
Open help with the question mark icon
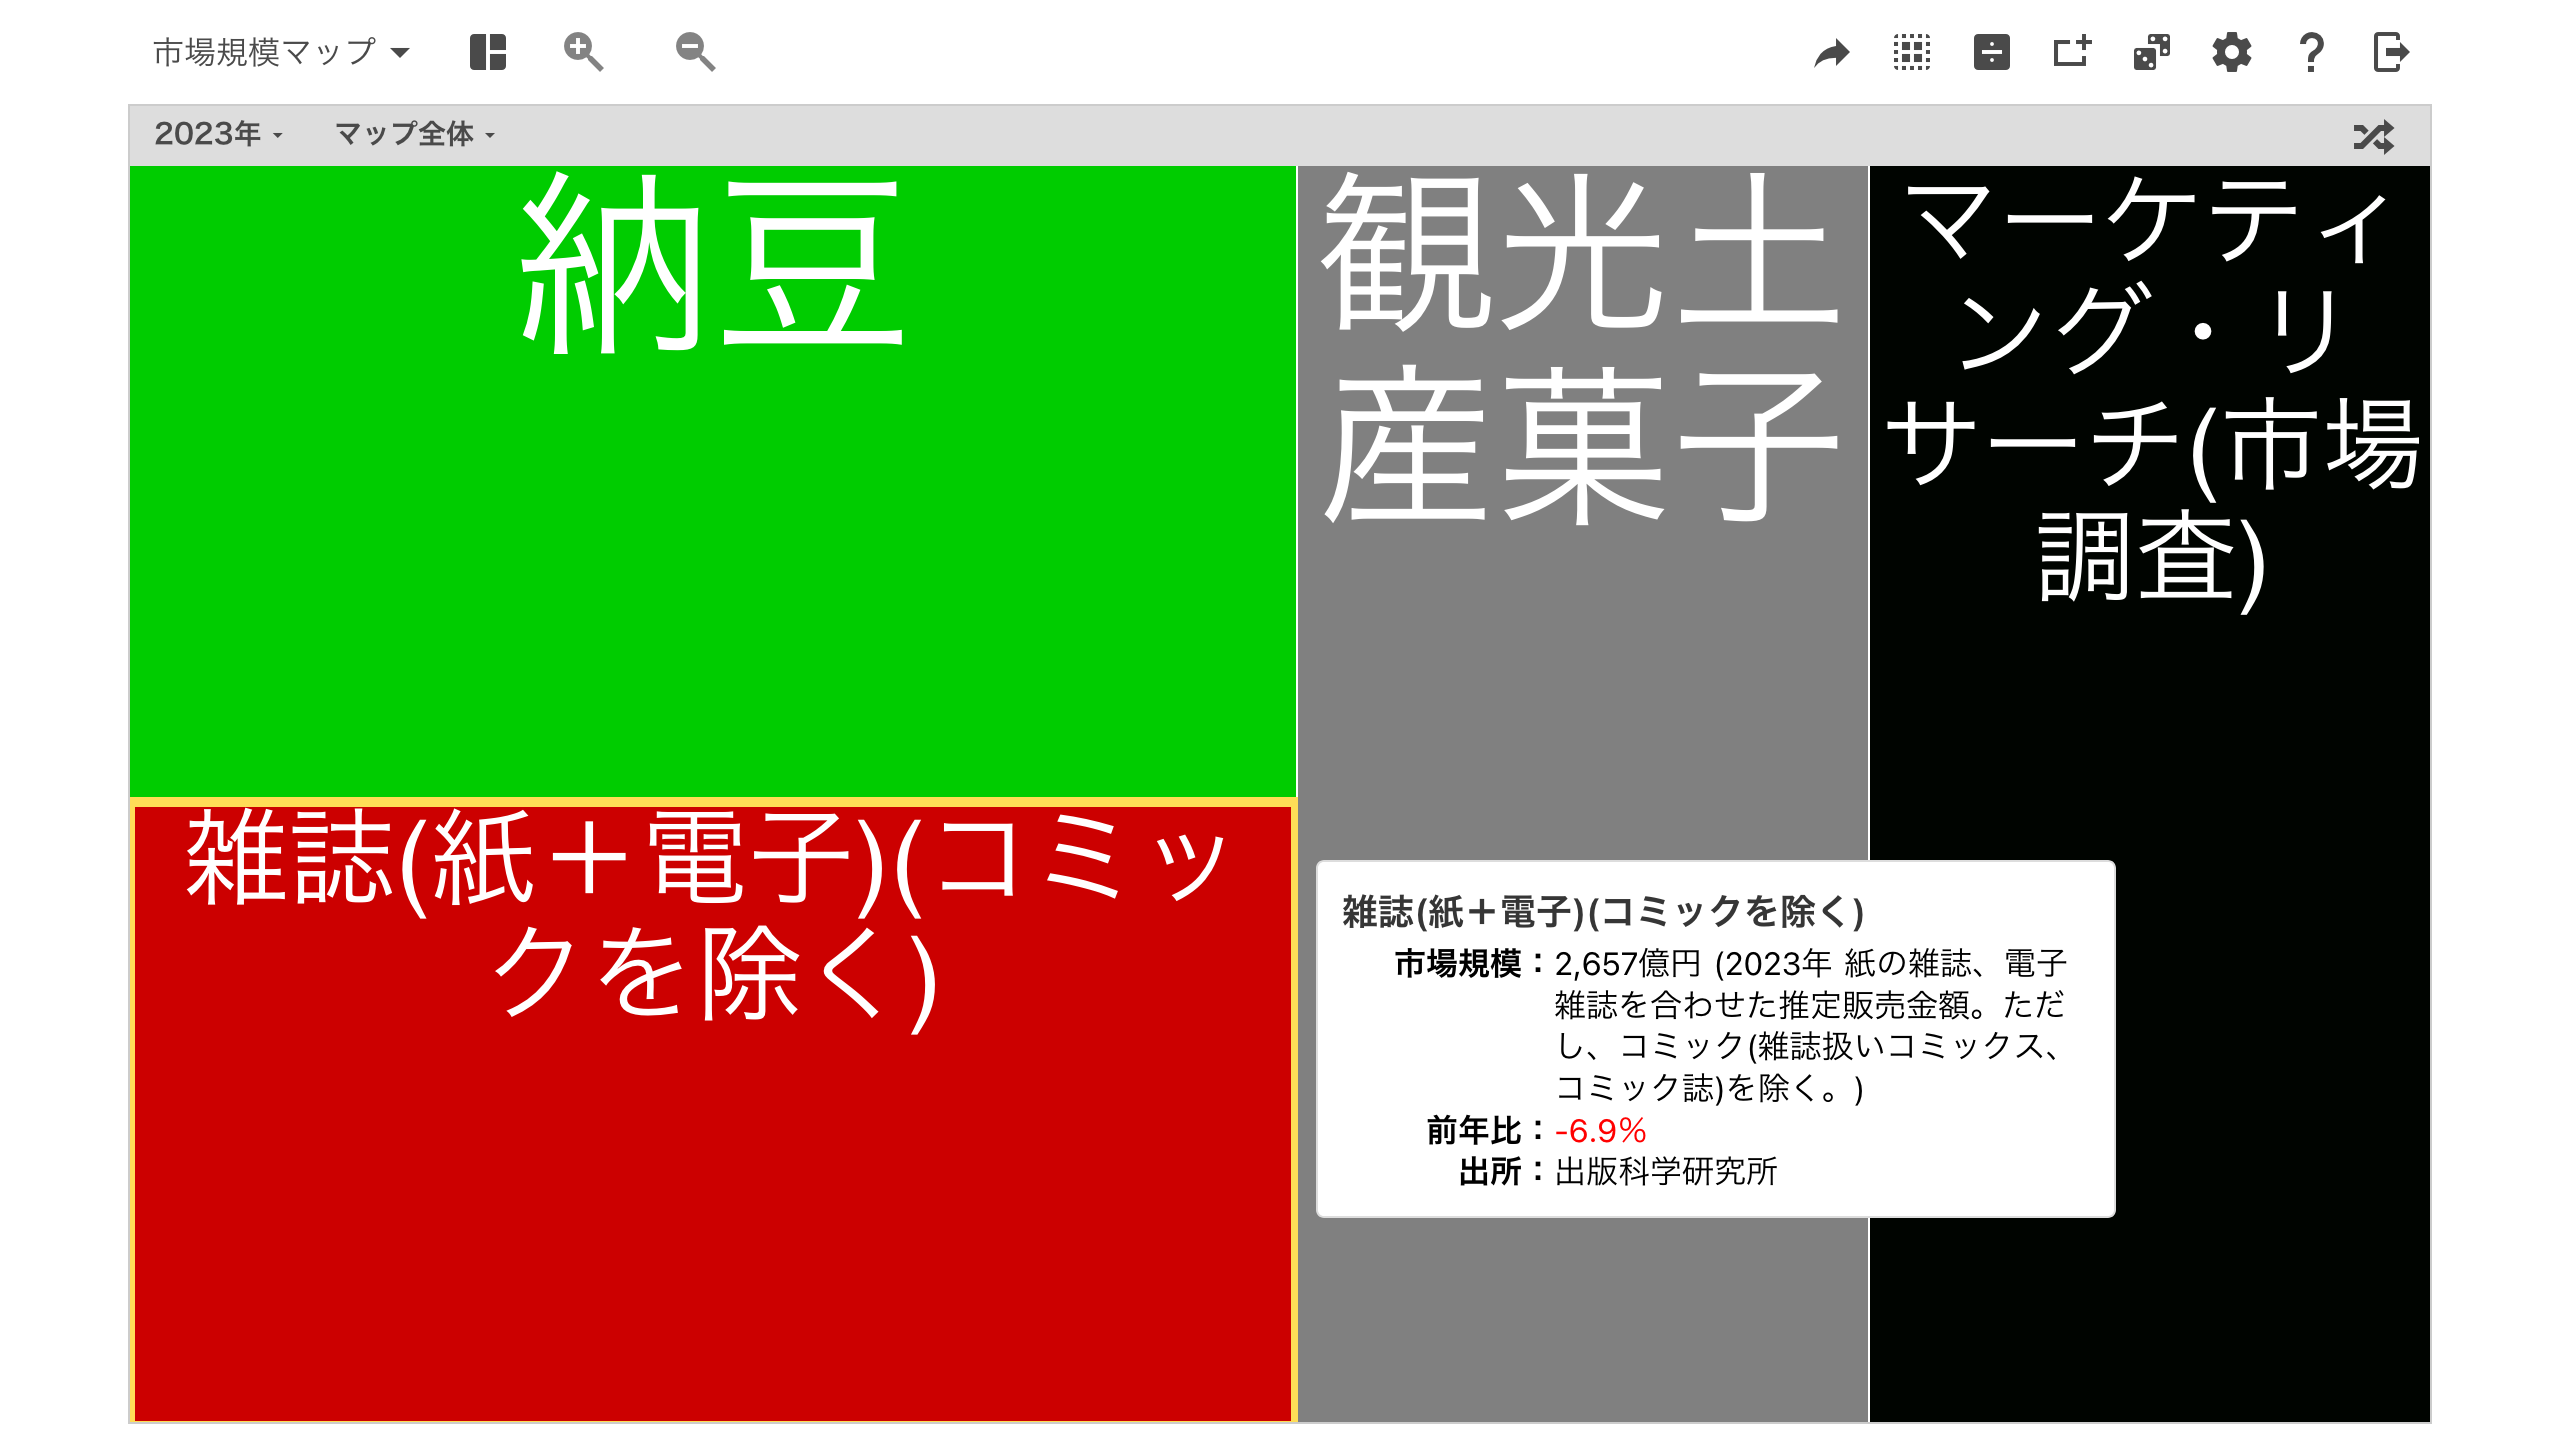click(2312, 52)
